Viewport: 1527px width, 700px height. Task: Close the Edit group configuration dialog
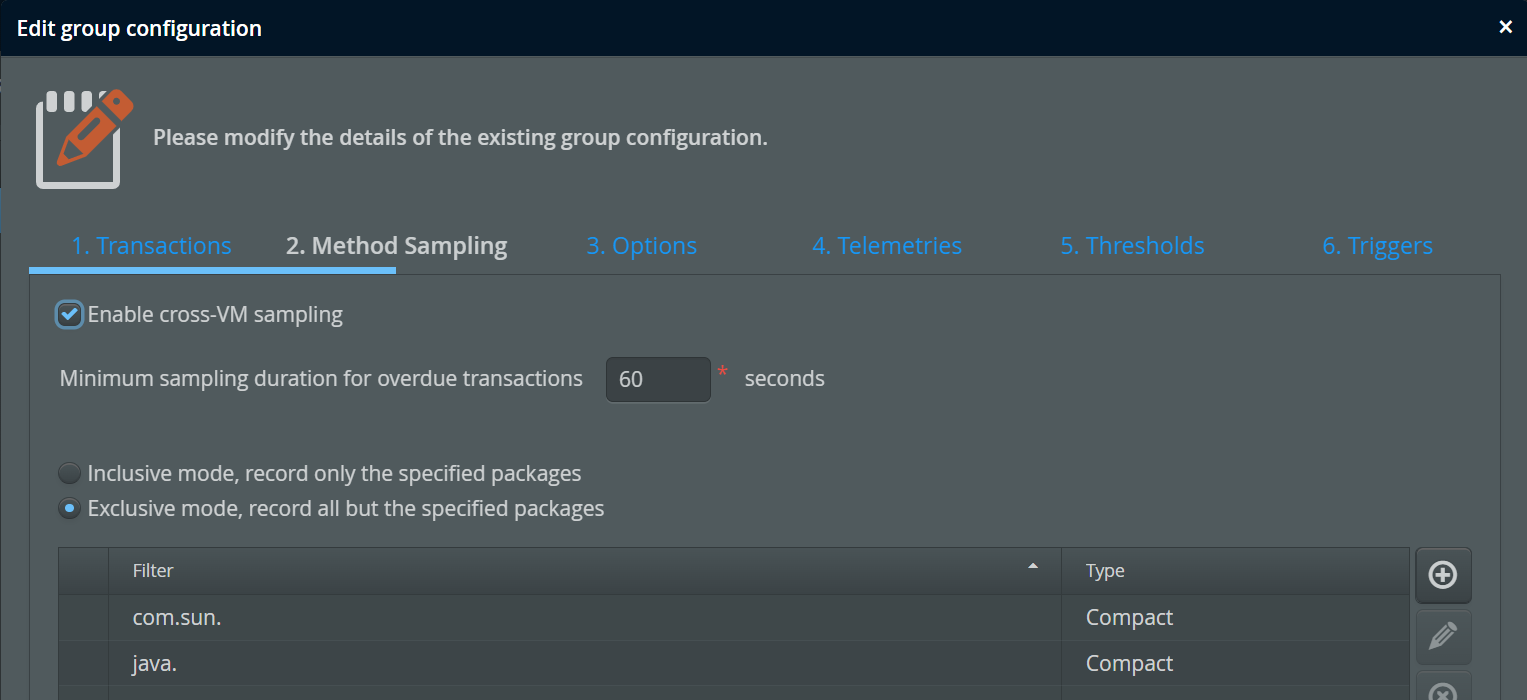click(x=1505, y=28)
